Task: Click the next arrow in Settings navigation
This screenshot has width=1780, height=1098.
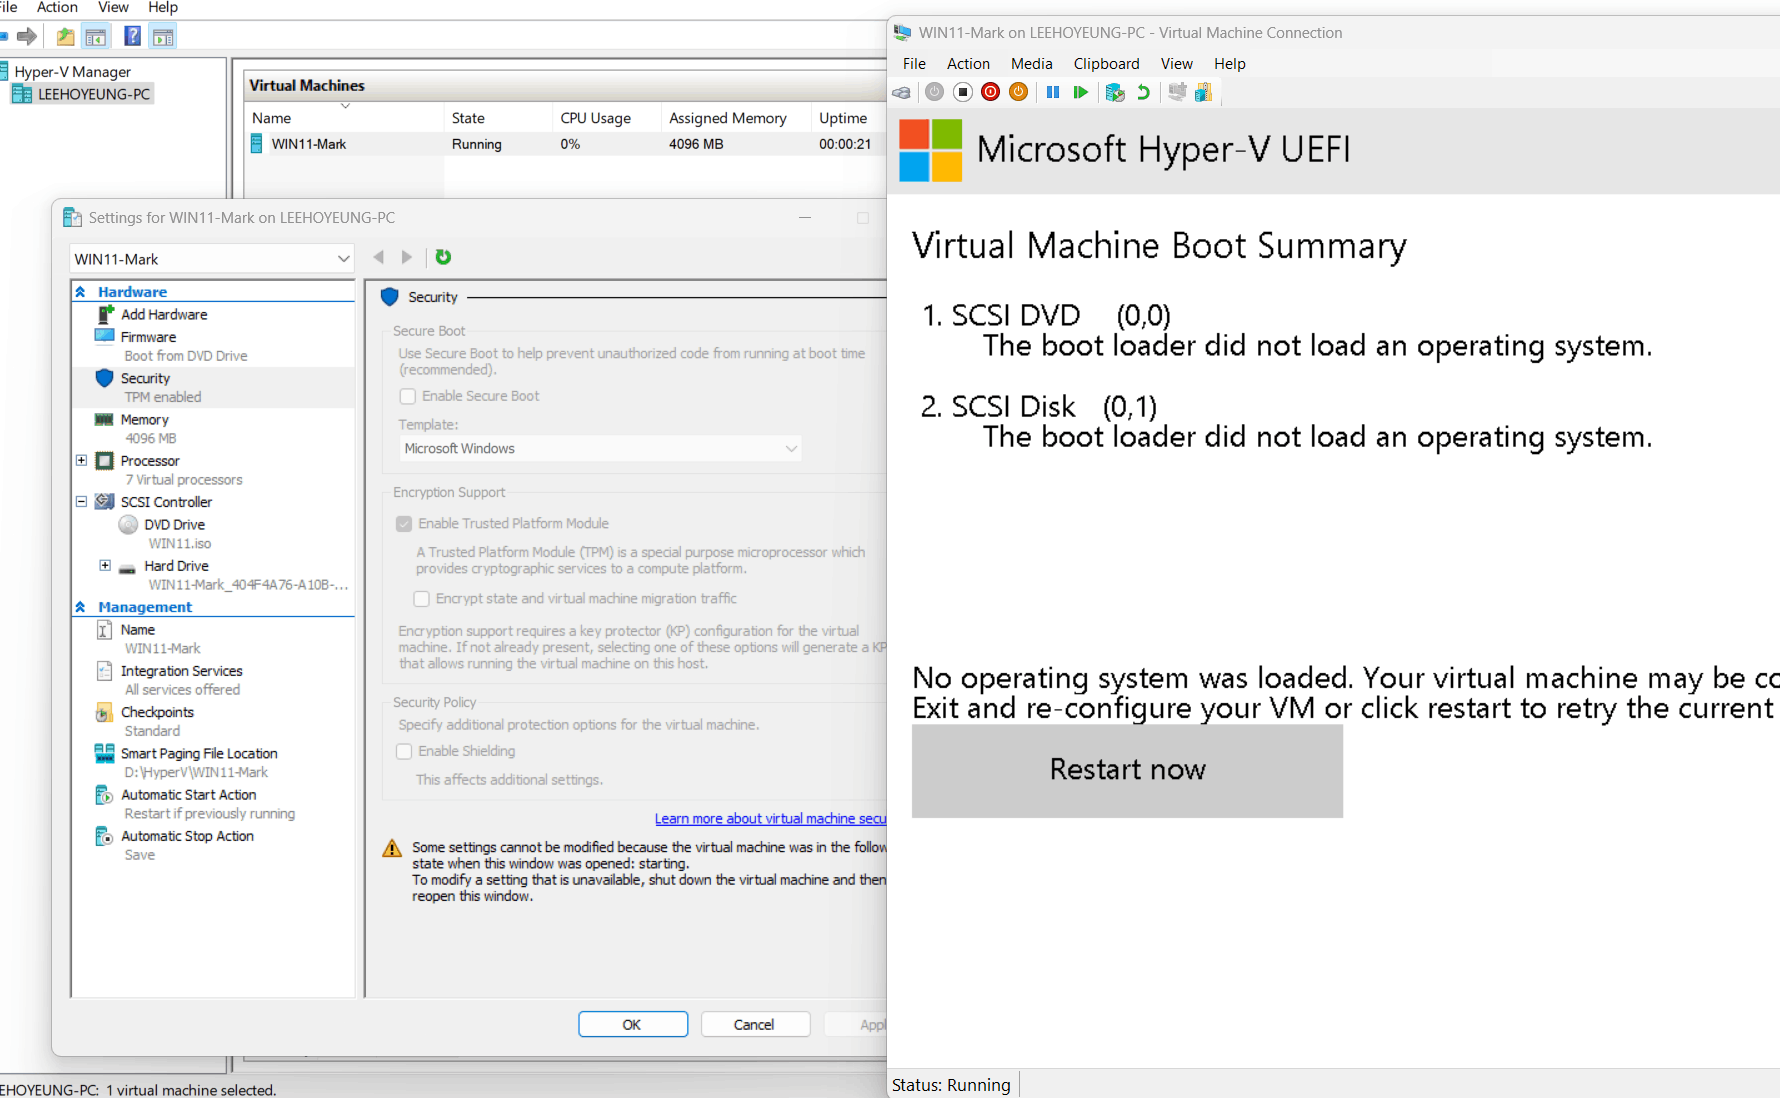Action: pos(407,257)
